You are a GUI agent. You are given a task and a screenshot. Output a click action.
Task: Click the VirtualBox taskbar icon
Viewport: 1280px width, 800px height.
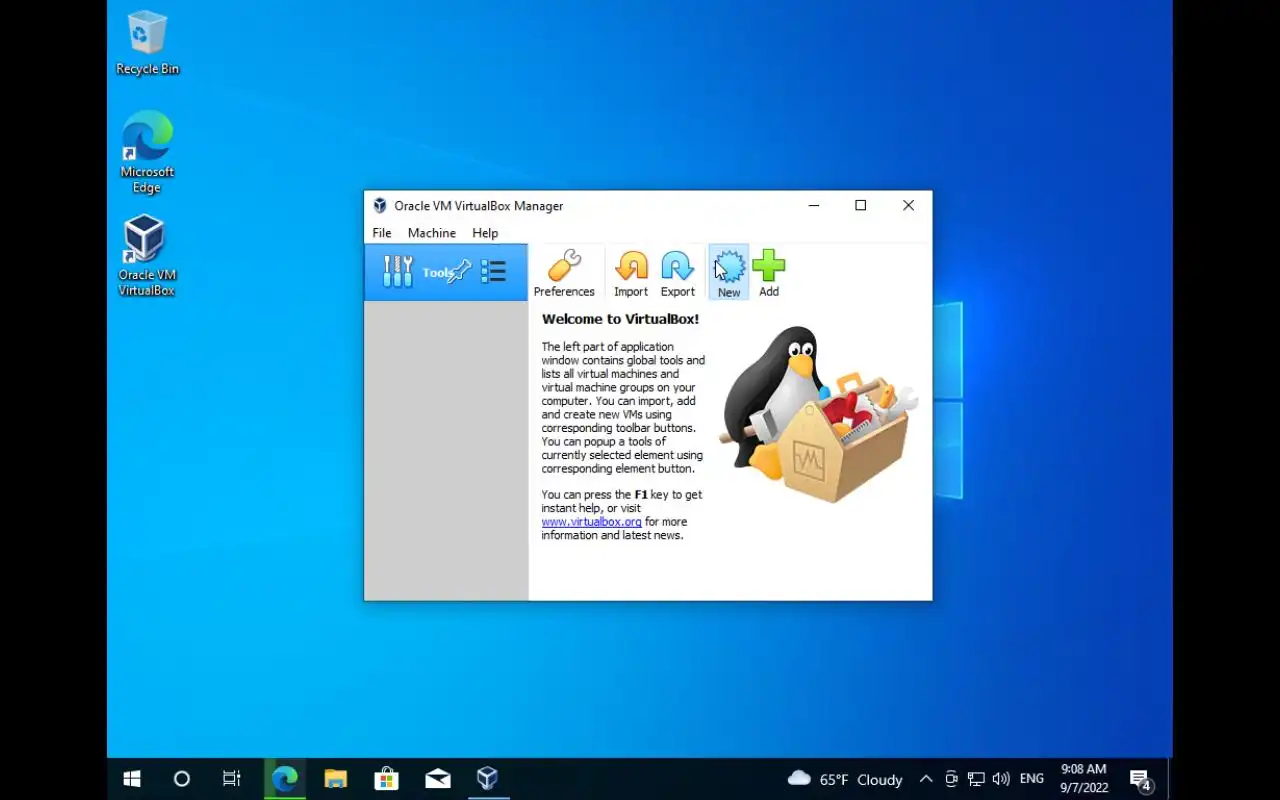(x=487, y=779)
